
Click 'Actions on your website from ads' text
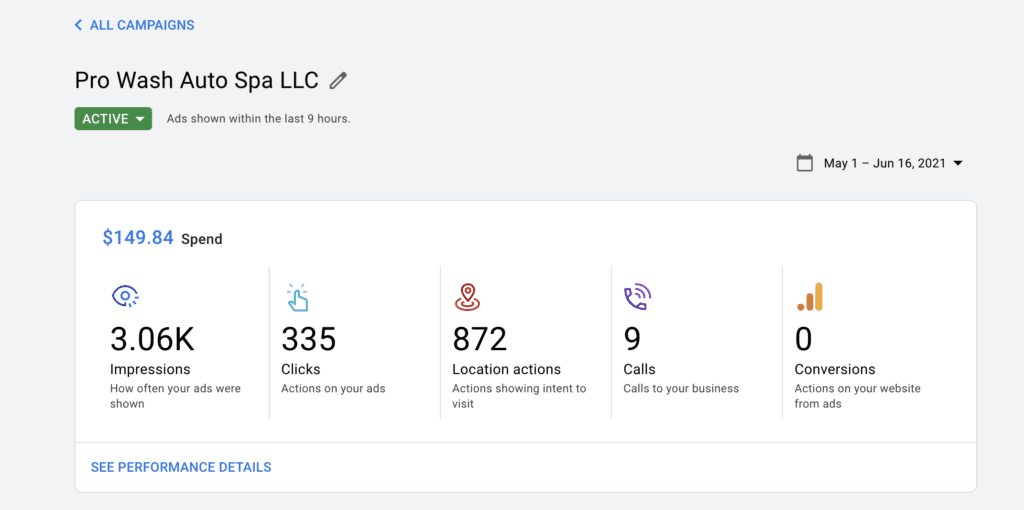pyautogui.click(x=857, y=396)
